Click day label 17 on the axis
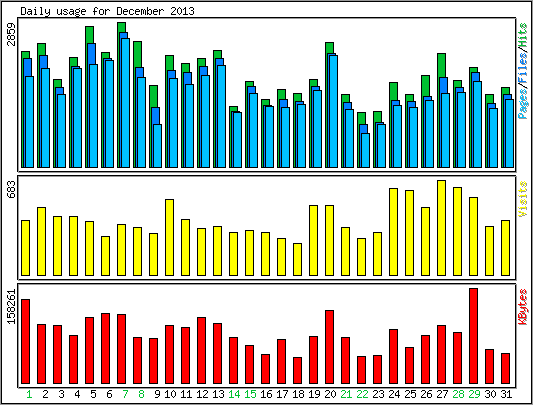533x405 pixels. [282, 394]
